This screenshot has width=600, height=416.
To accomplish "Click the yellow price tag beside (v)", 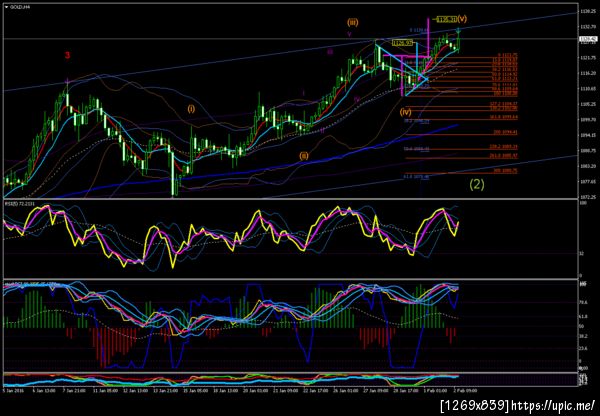I will [x=446, y=19].
